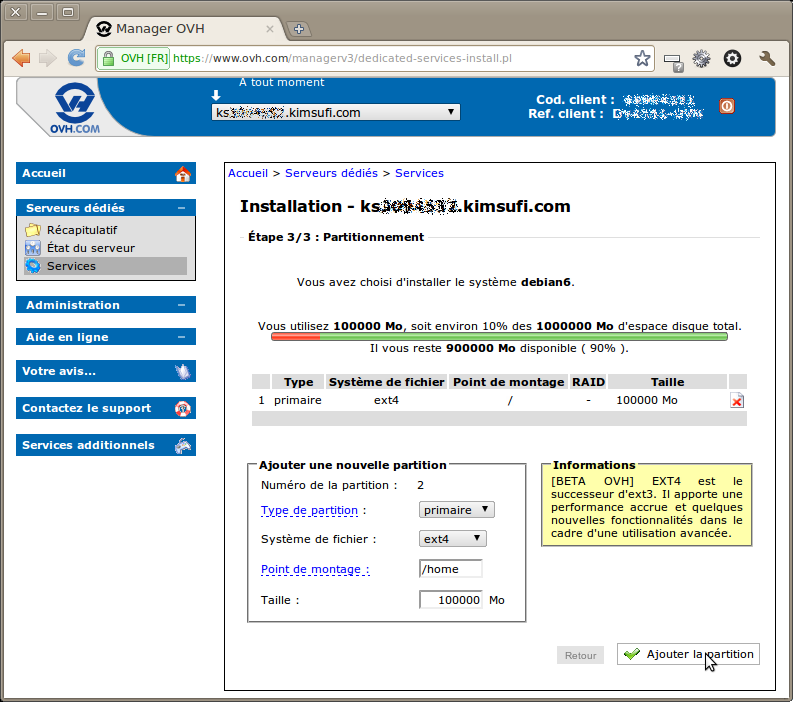793x702 pixels.
Task: Click the Ajouter la partition button
Action: click(688, 654)
